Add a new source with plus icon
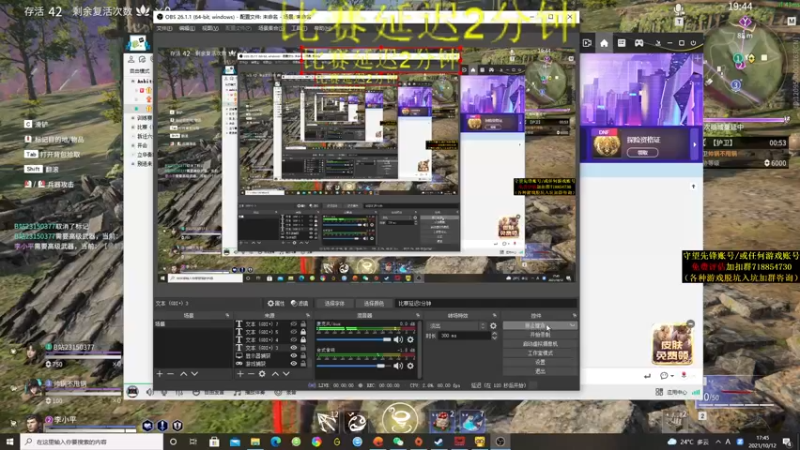This screenshot has width=800, height=450. (x=240, y=374)
